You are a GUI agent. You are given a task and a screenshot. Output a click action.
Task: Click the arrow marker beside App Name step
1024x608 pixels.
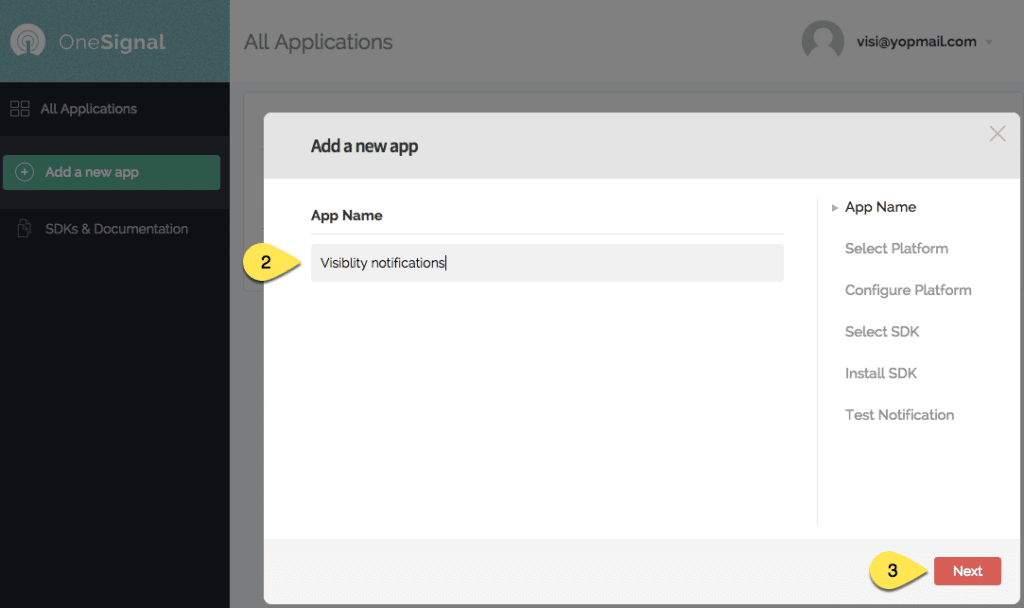point(835,208)
